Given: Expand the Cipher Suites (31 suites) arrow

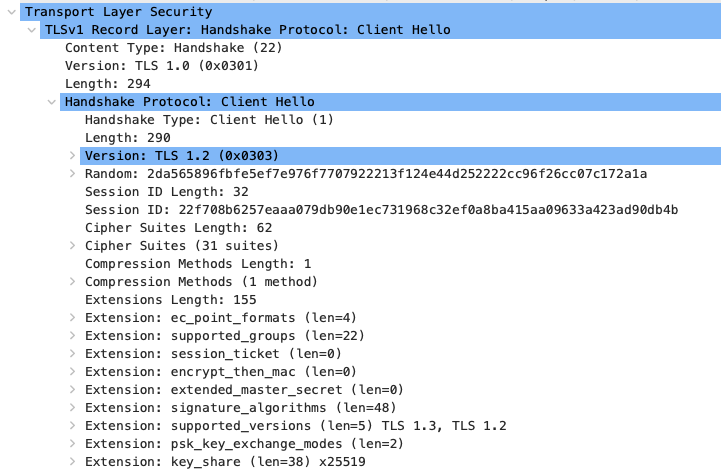Looking at the screenshot, I should [72, 246].
